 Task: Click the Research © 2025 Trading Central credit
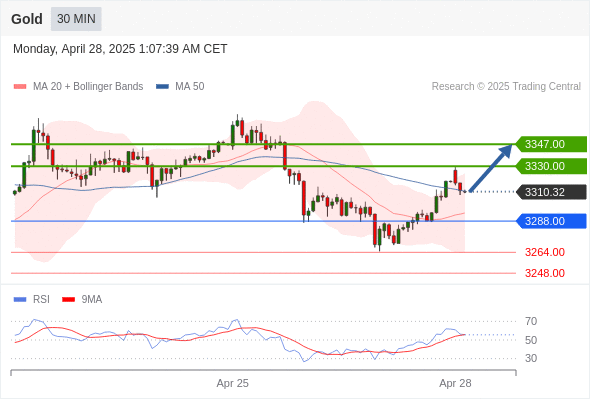point(506,87)
